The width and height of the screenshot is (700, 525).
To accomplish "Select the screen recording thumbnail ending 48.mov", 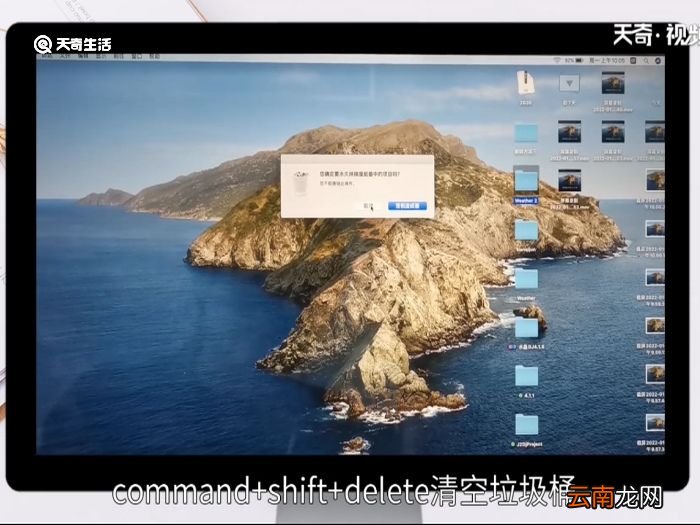I will click(613, 83).
